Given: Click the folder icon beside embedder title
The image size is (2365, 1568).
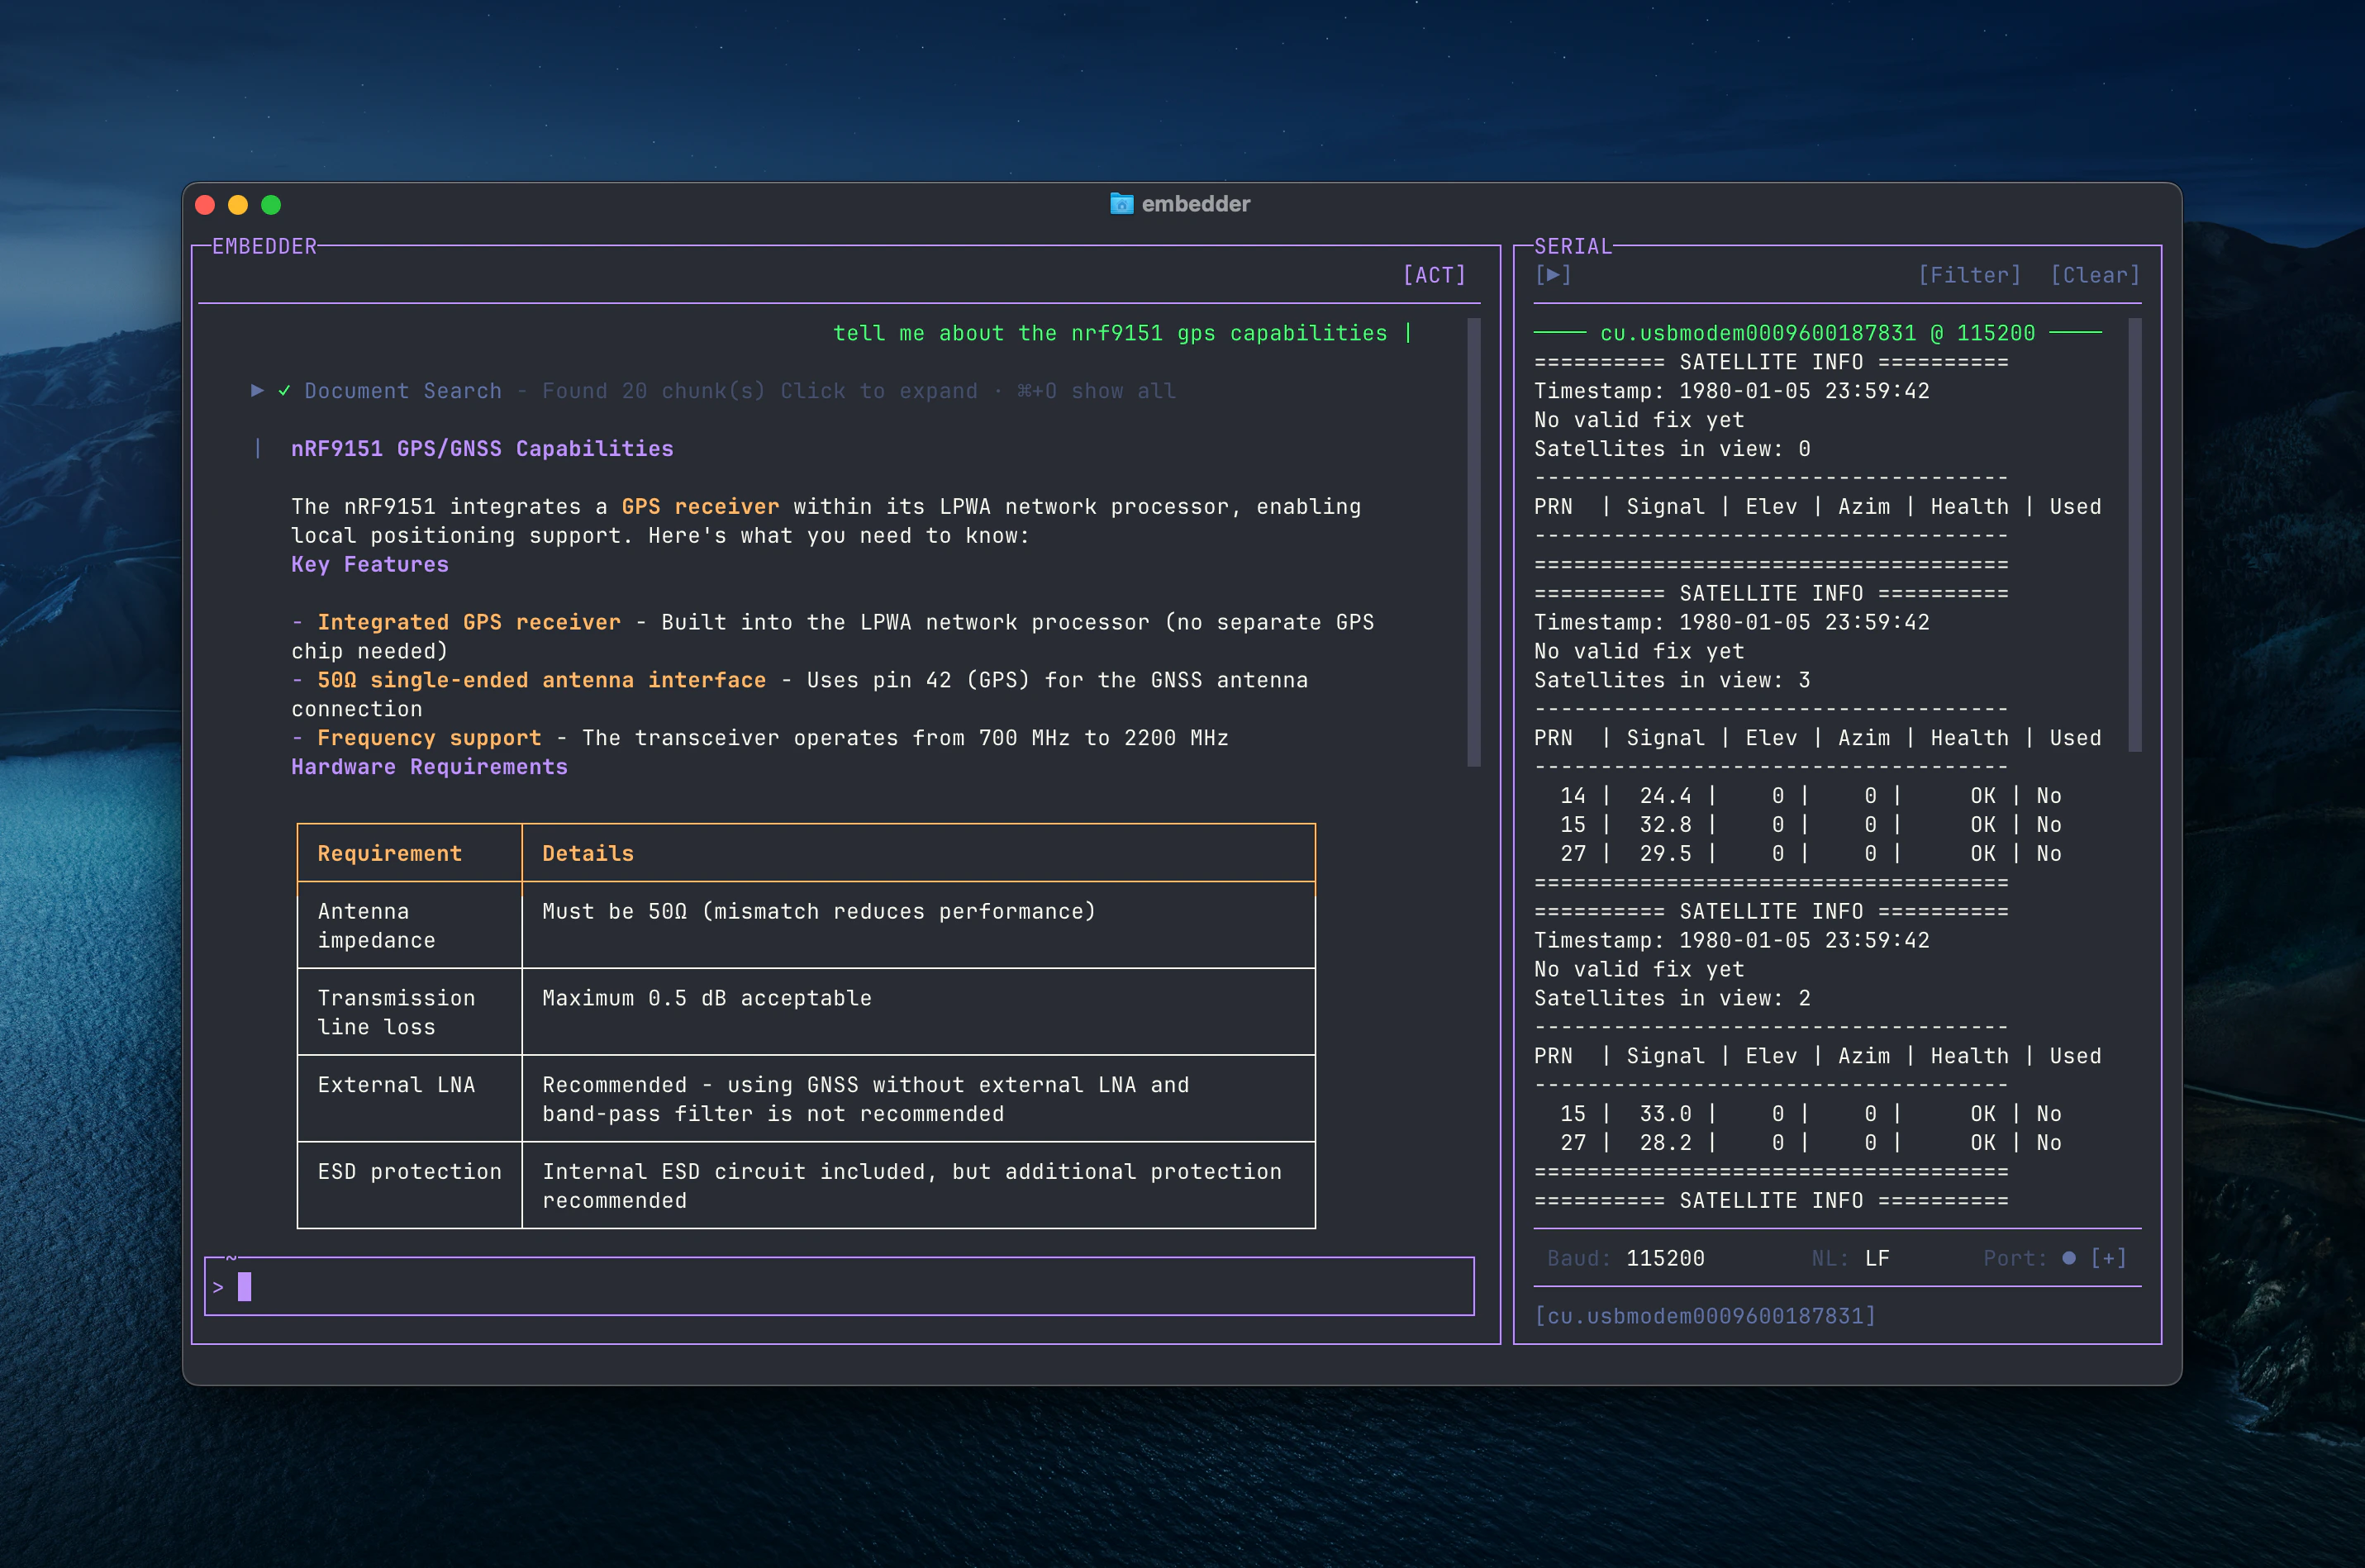Looking at the screenshot, I should tap(1121, 204).
